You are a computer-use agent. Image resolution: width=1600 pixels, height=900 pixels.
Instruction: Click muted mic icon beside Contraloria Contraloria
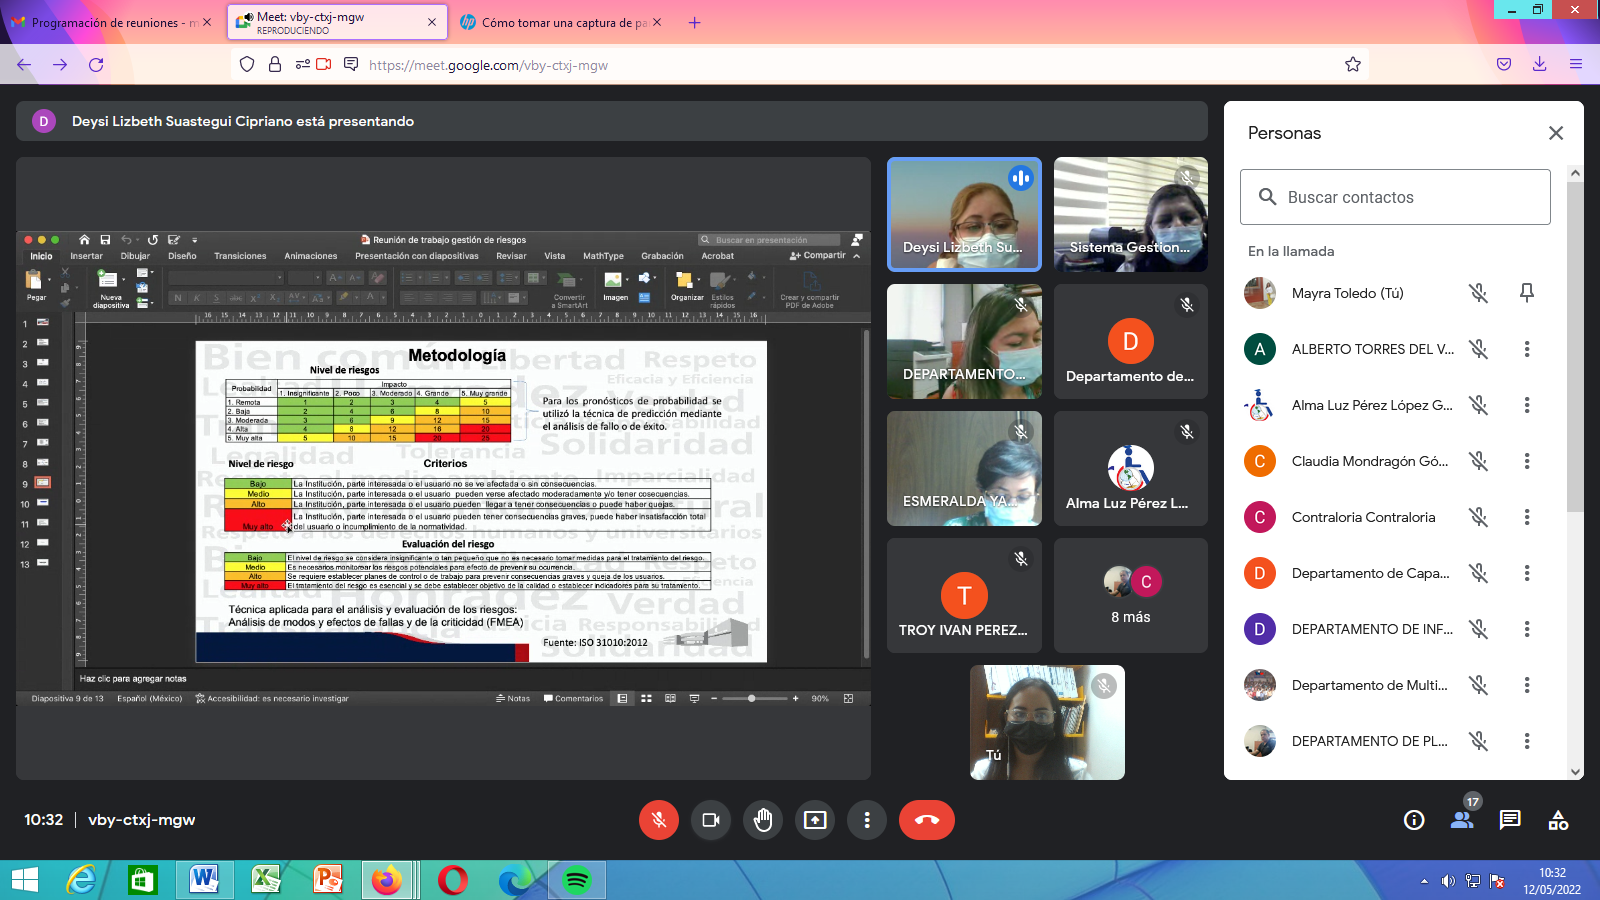pos(1478,517)
